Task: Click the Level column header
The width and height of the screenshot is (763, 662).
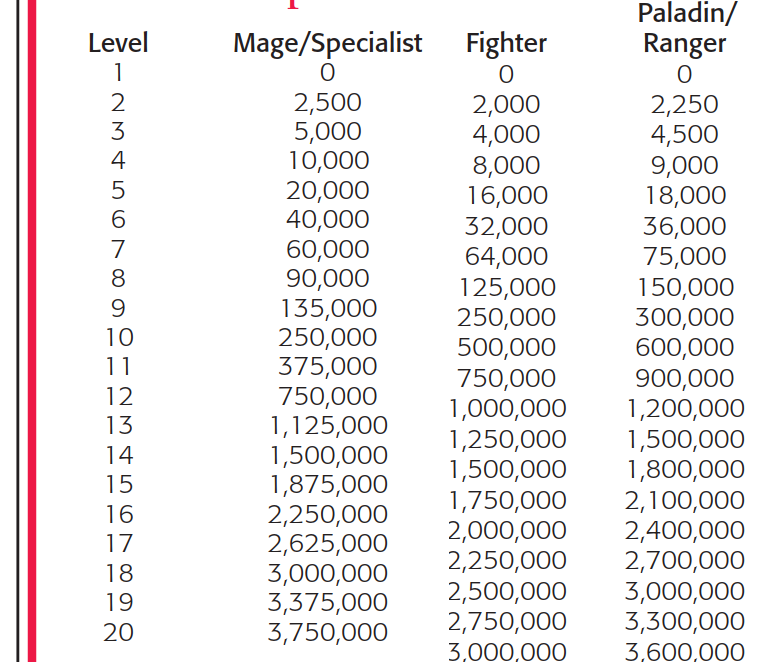Action: pos(118,43)
